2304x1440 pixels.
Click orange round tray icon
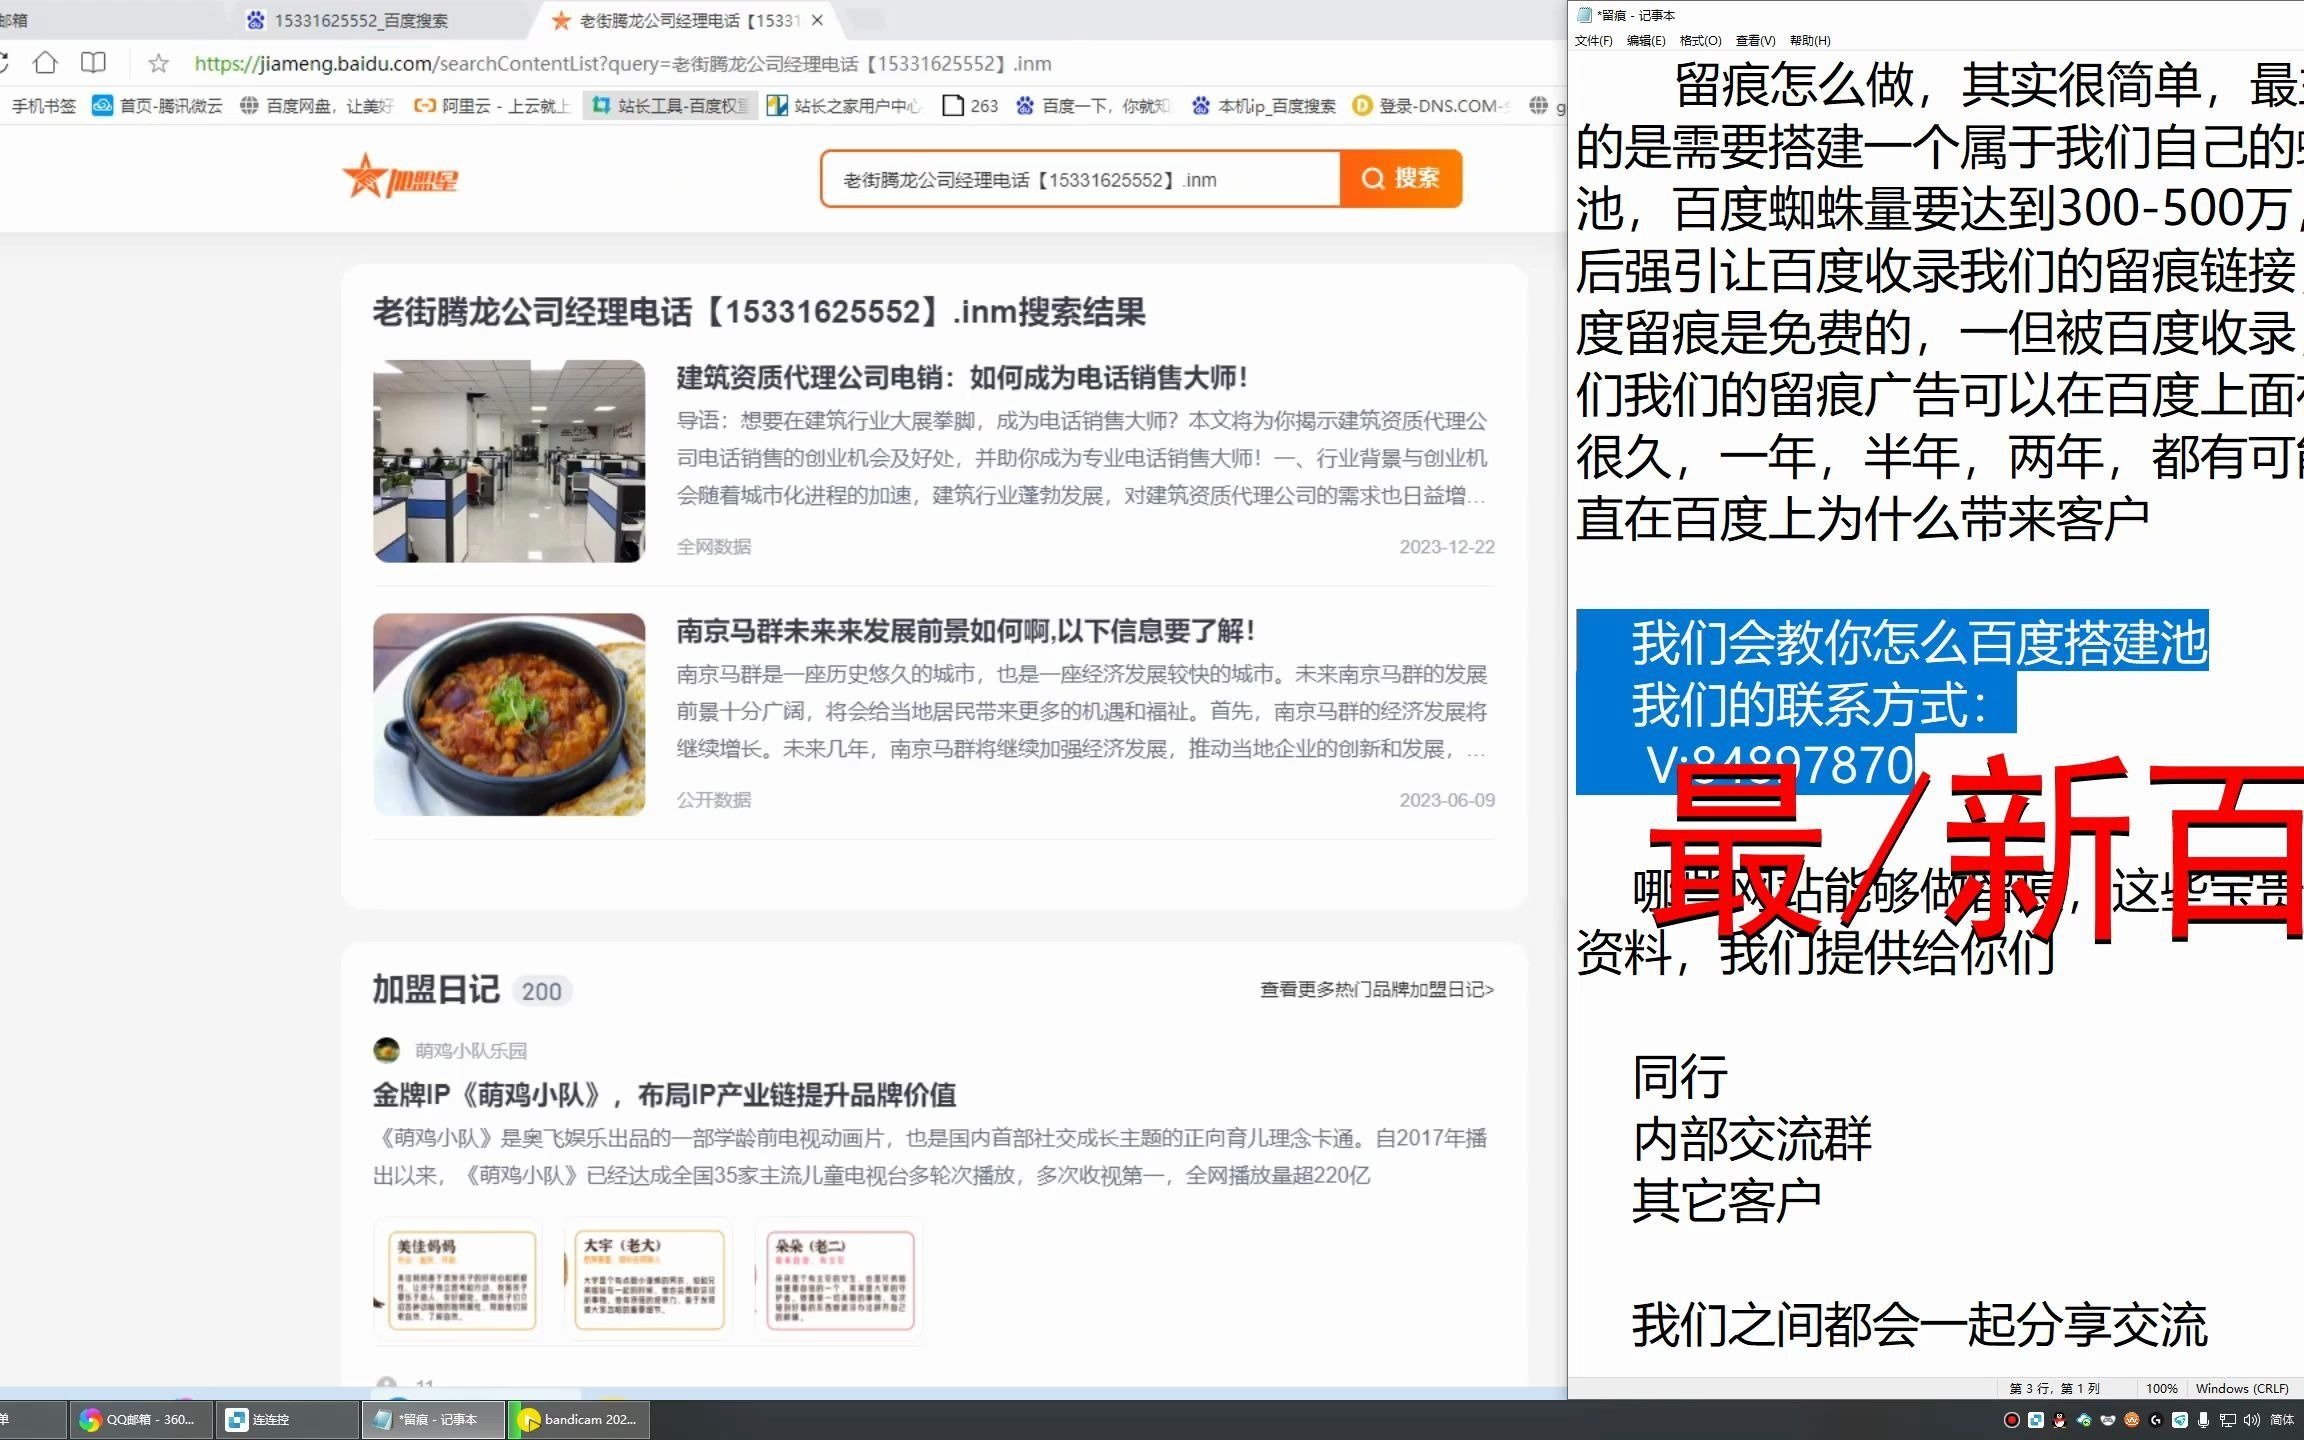[2132, 1420]
